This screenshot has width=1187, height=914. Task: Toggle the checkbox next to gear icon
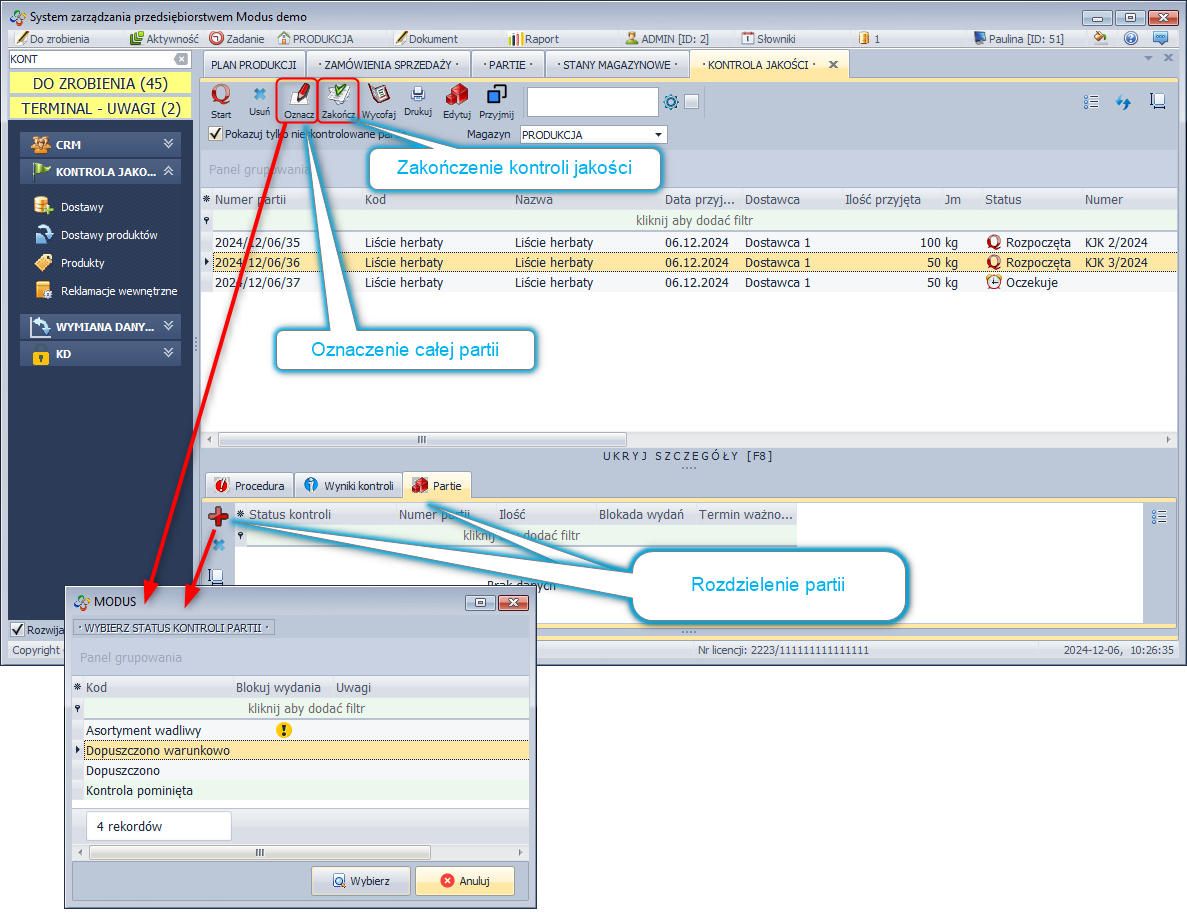click(x=692, y=101)
